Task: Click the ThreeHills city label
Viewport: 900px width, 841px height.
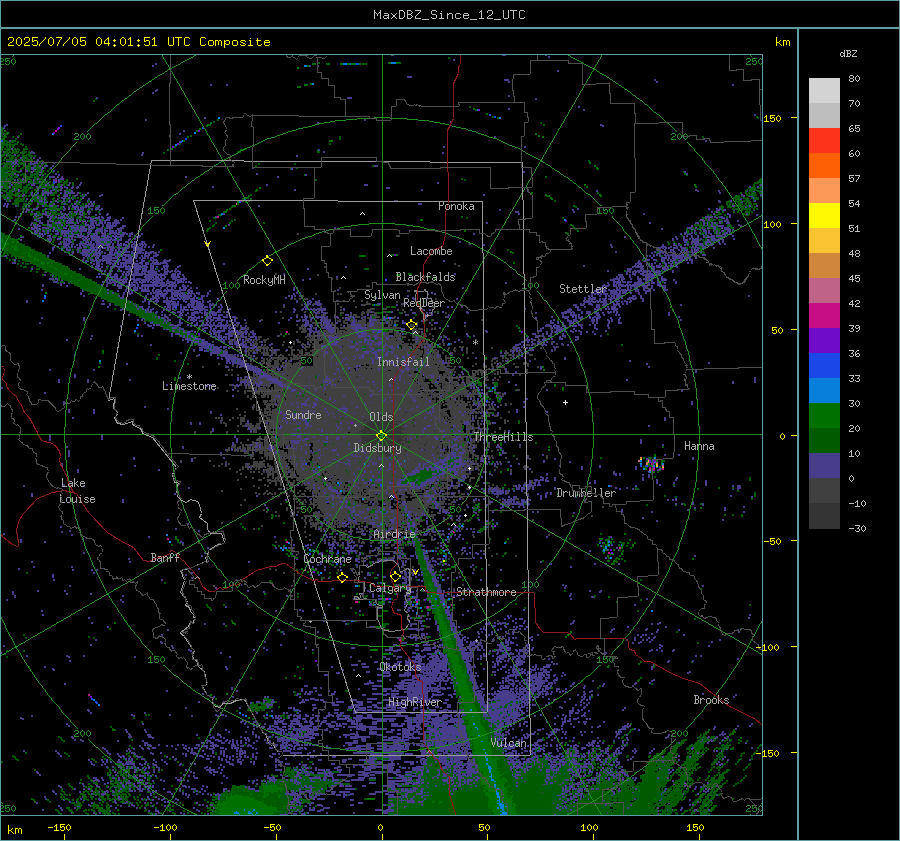Action: [x=503, y=437]
